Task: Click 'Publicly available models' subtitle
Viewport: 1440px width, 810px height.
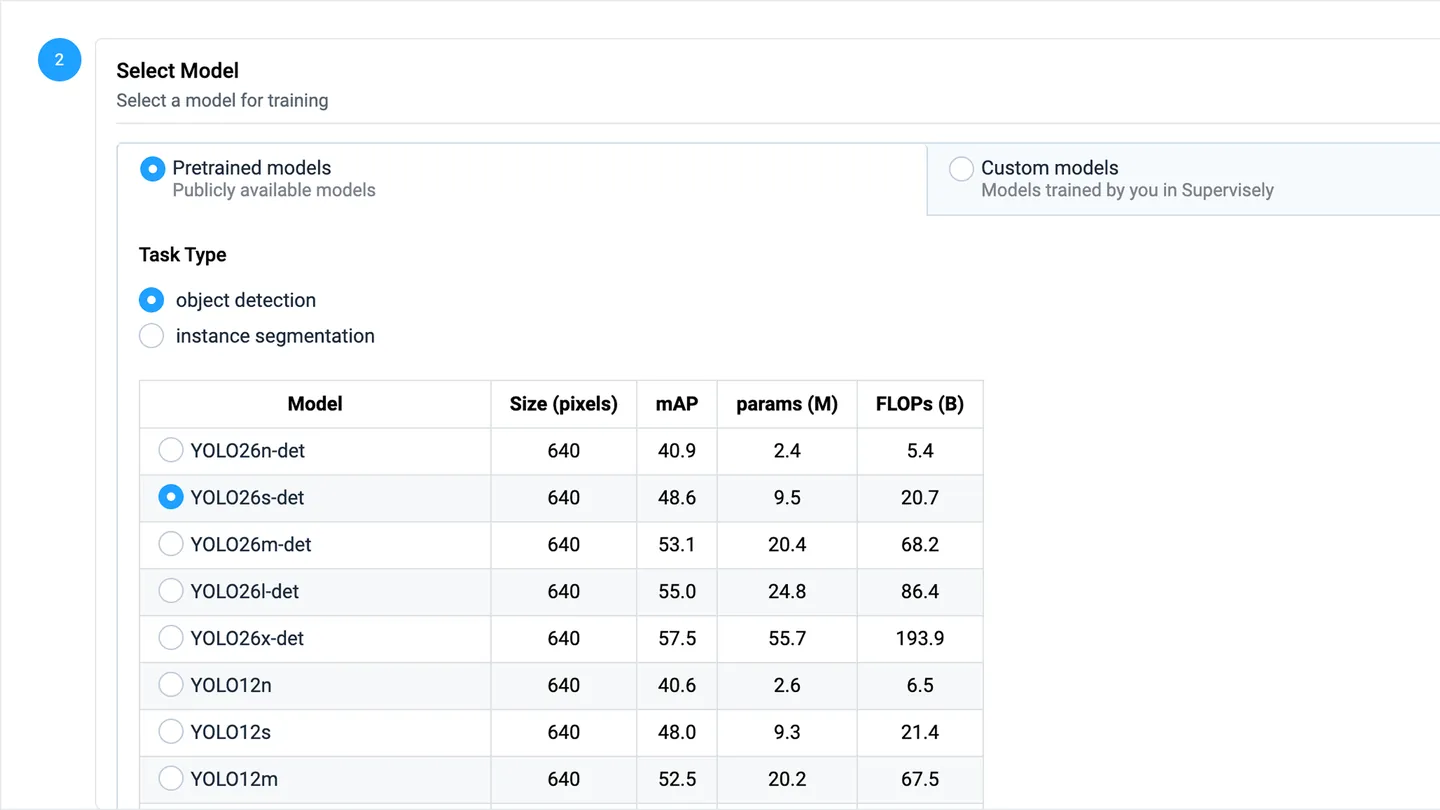Action: [x=274, y=190]
